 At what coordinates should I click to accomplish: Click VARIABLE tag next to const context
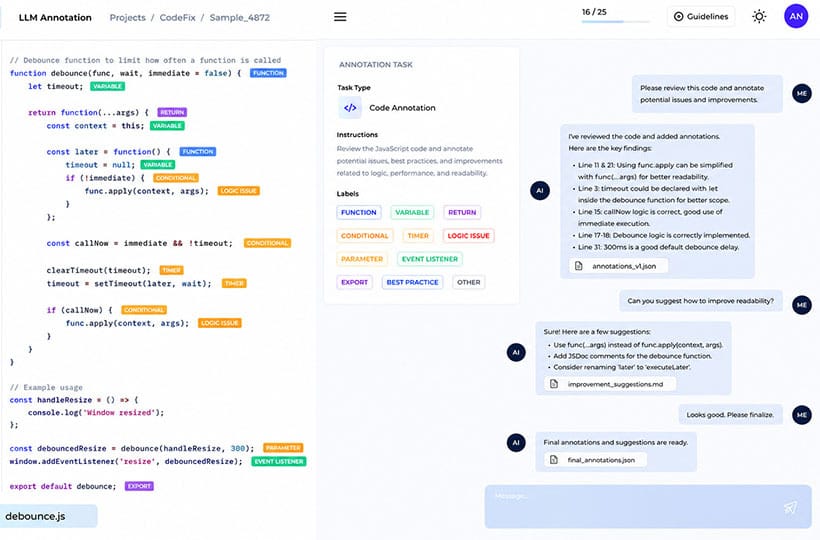pos(167,126)
